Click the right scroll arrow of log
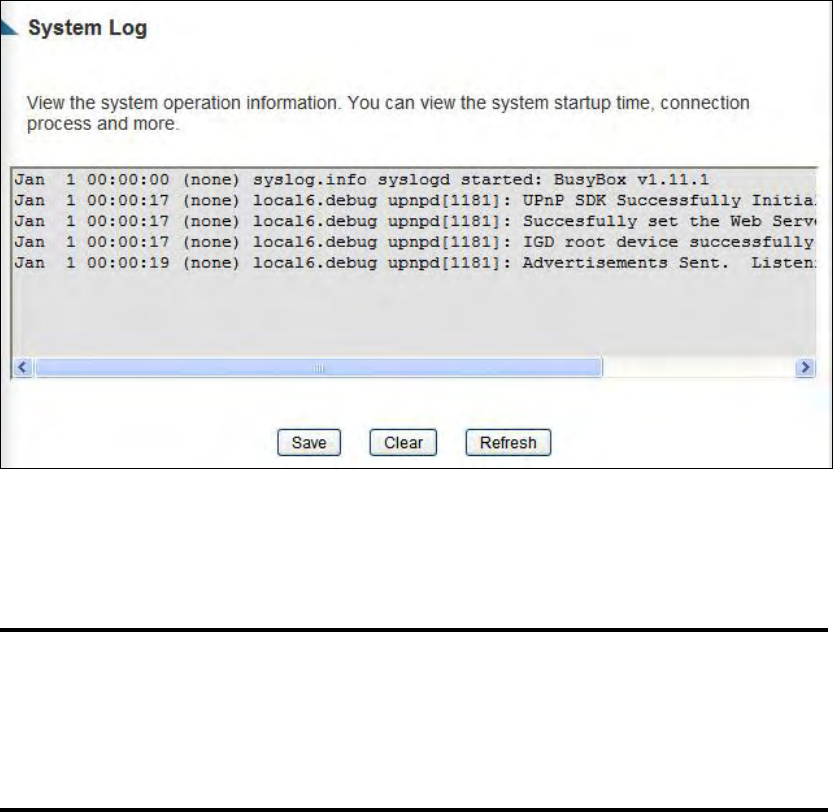This screenshot has height=812, width=833. [x=805, y=367]
